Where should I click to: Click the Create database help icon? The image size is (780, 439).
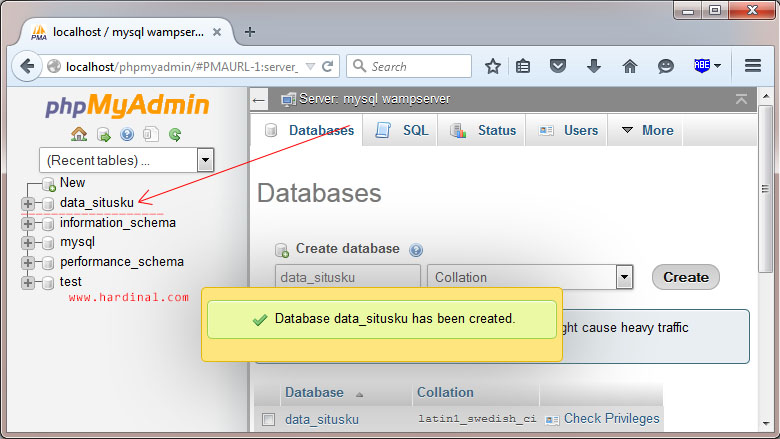[x=416, y=250]
